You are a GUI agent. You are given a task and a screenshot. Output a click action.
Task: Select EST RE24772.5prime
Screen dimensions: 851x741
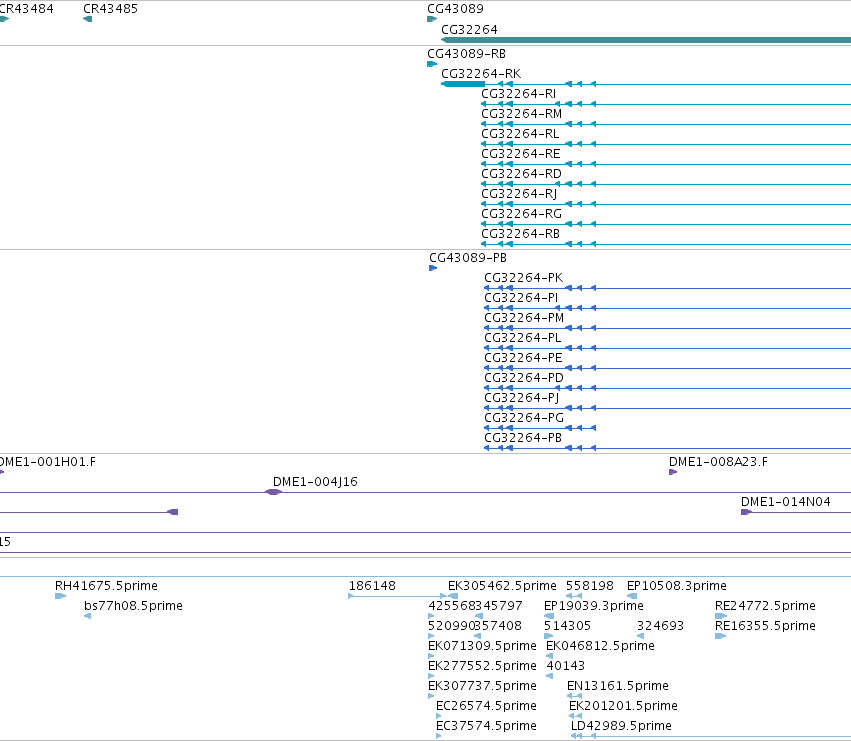[765, 606]
